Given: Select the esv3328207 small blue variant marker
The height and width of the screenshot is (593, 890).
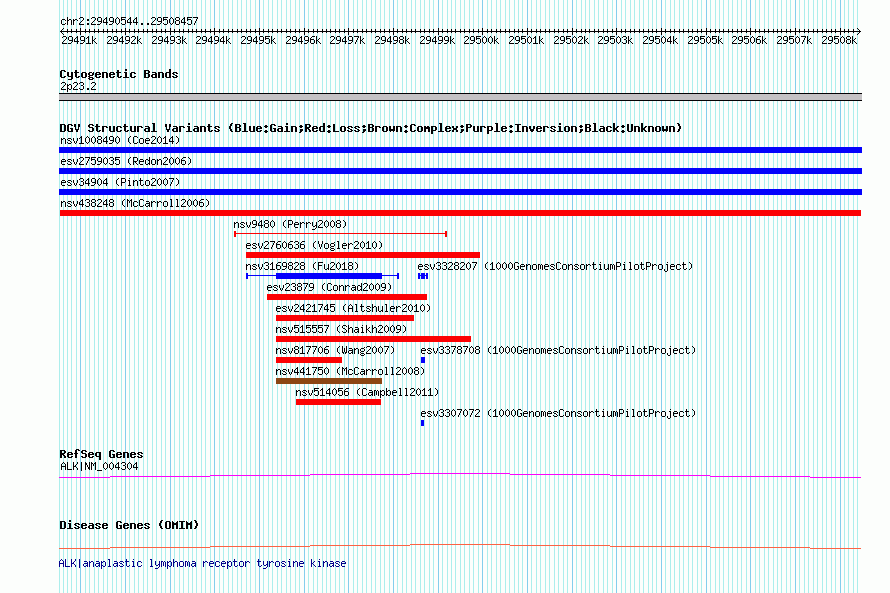Looking at the screenshot, I should pos(422,276).
